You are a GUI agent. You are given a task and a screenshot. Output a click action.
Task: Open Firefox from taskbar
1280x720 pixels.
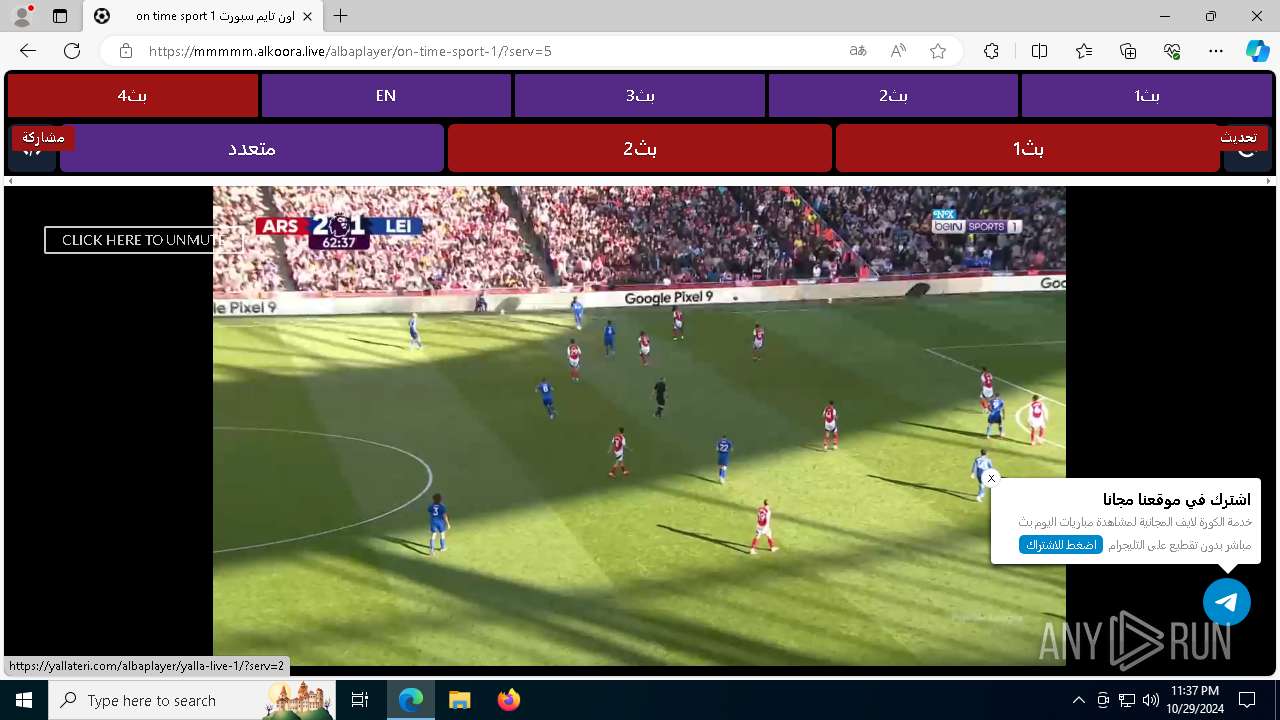(x=508, y=700)
